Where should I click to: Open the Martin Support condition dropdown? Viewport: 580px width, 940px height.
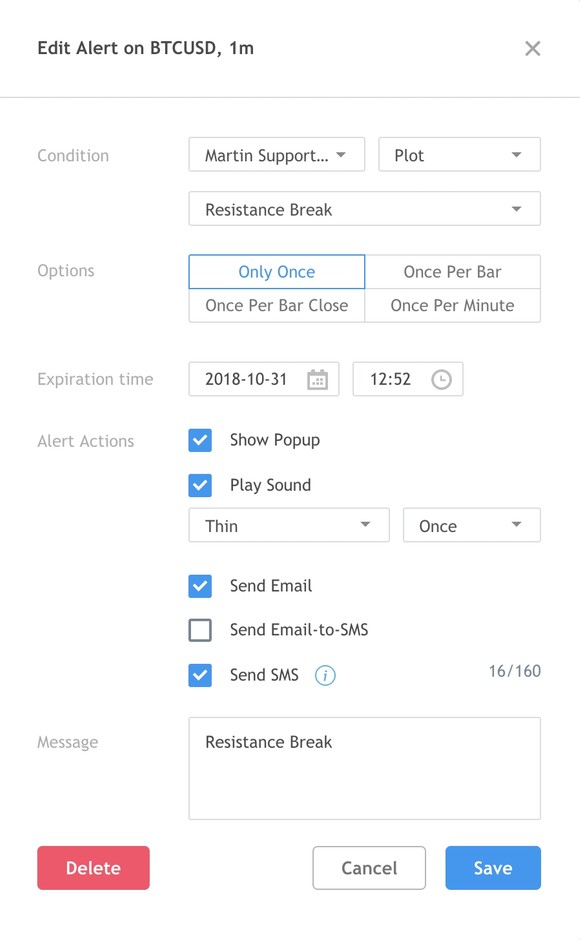[x=277, y=155]
